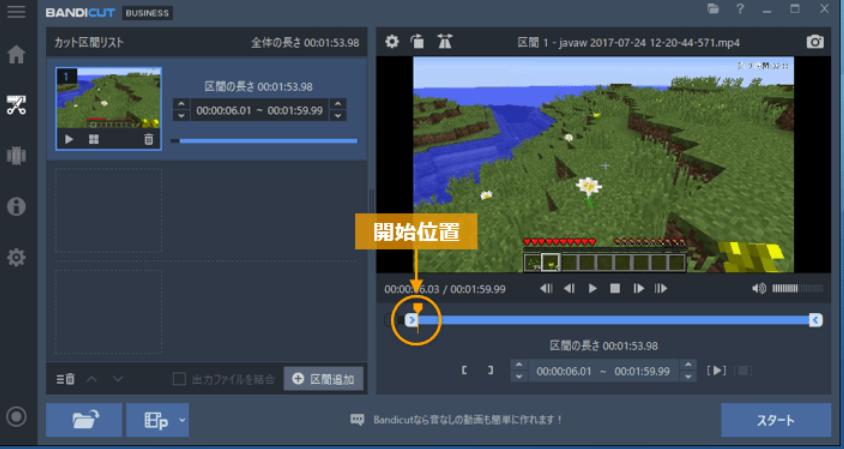Play the video preview
844x449 pixels.
coord(593,289)
